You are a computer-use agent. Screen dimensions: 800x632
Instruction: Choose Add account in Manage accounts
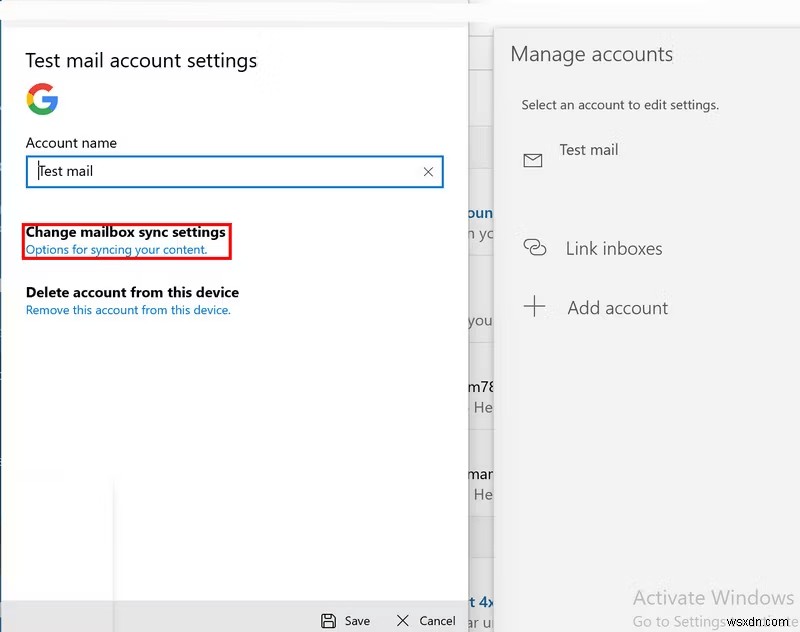pyautogui.click(x=617, y=307)
